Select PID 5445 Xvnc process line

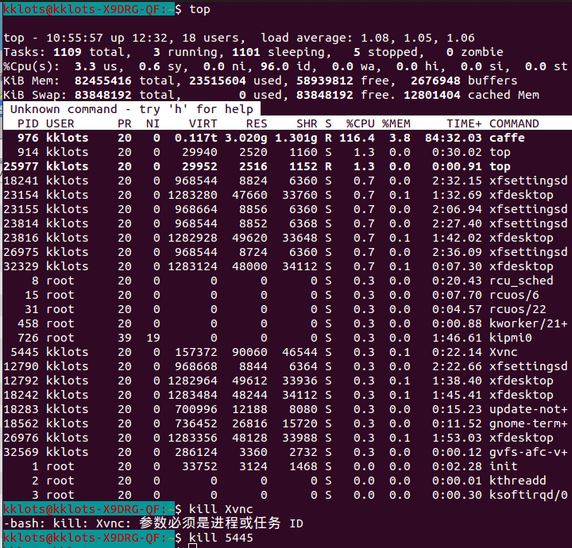(x=286, y=352)
